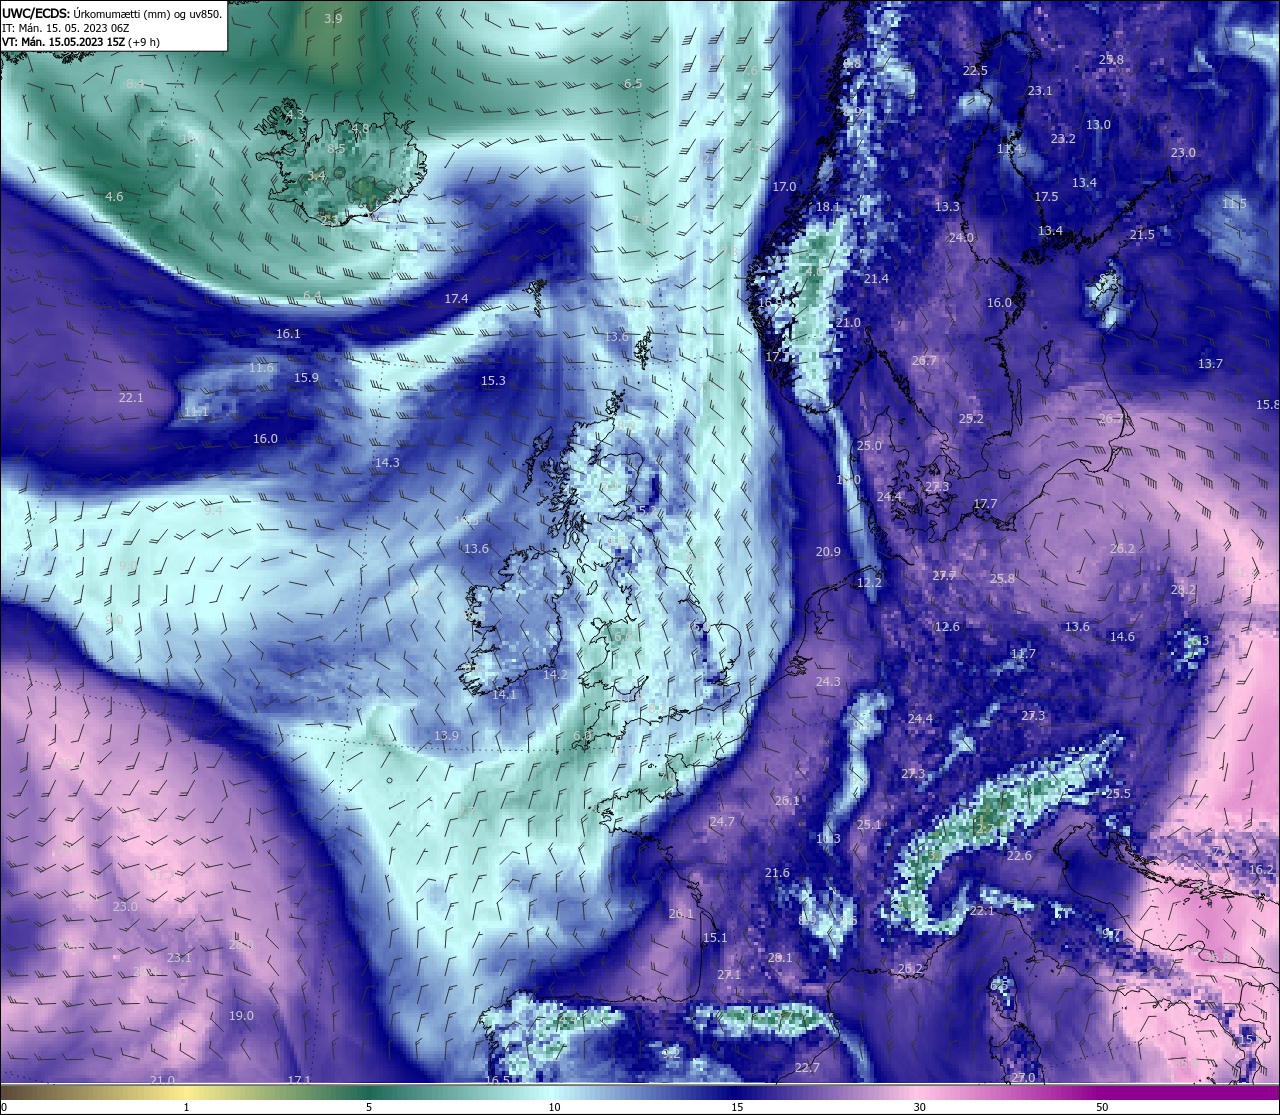Screen dimensions: 1280x1115
Task: Select the 15.1 value label
Action: [x=715, y=938]
